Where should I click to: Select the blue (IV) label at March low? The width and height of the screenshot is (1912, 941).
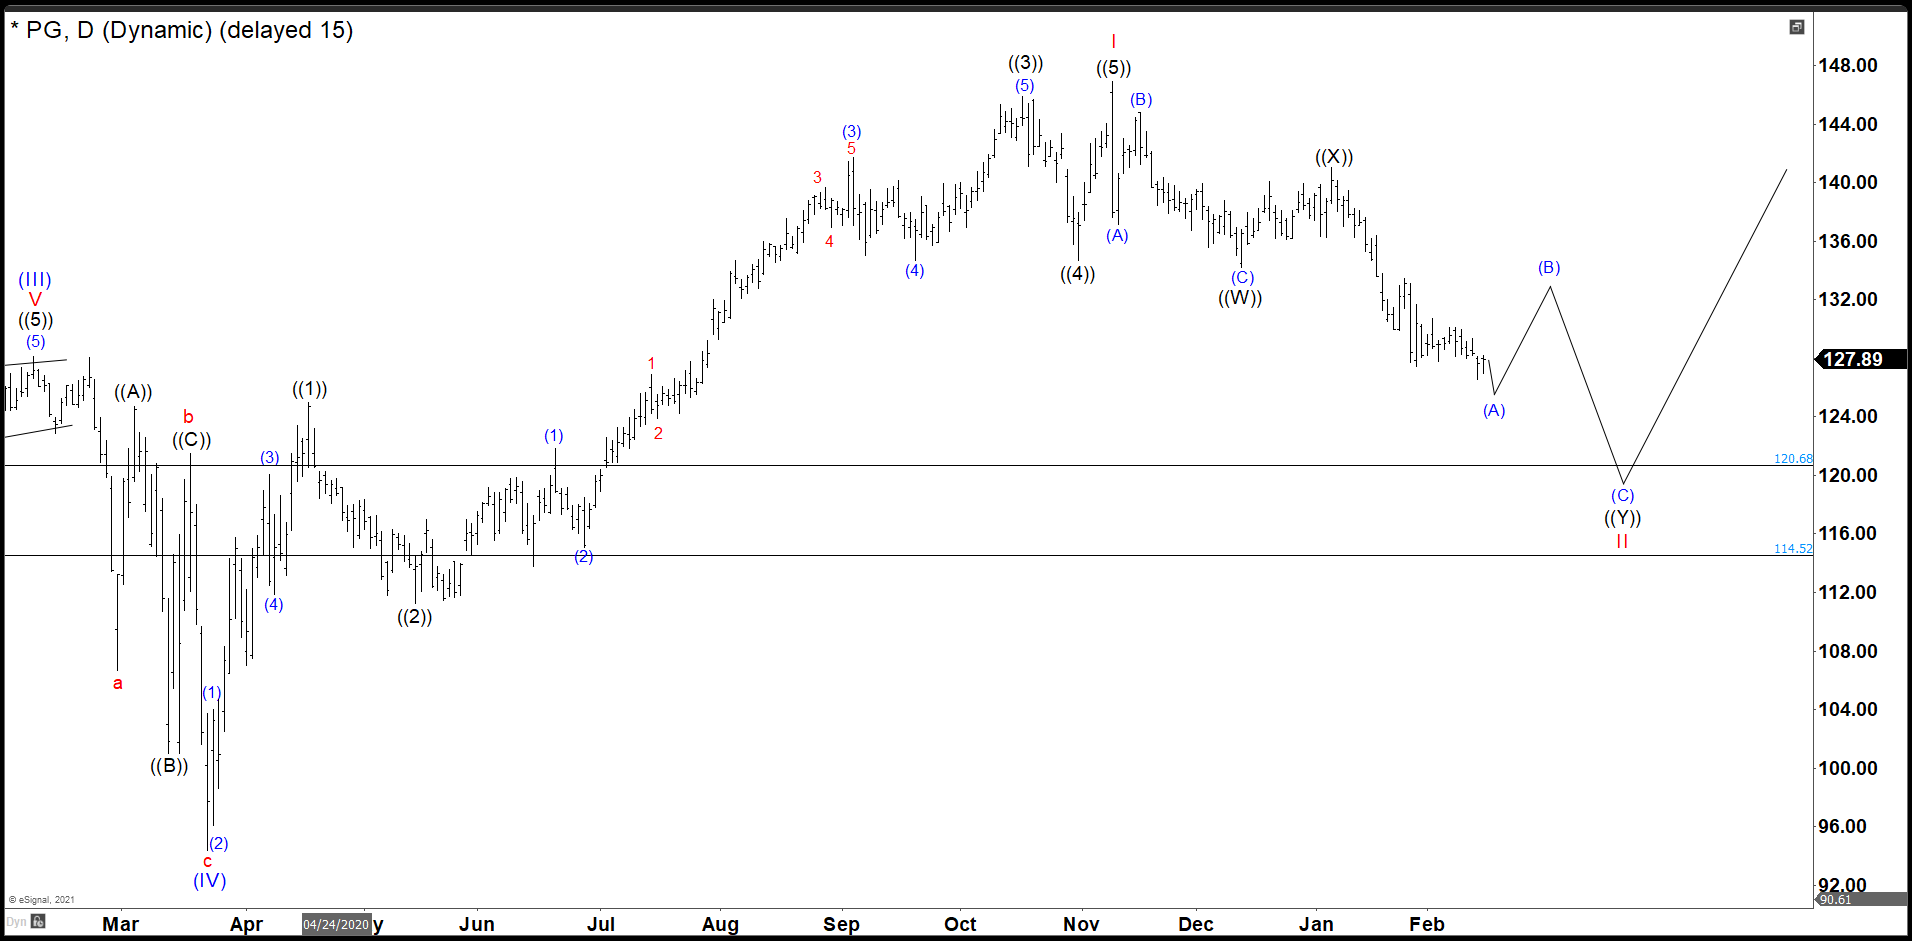click(210, 880)
